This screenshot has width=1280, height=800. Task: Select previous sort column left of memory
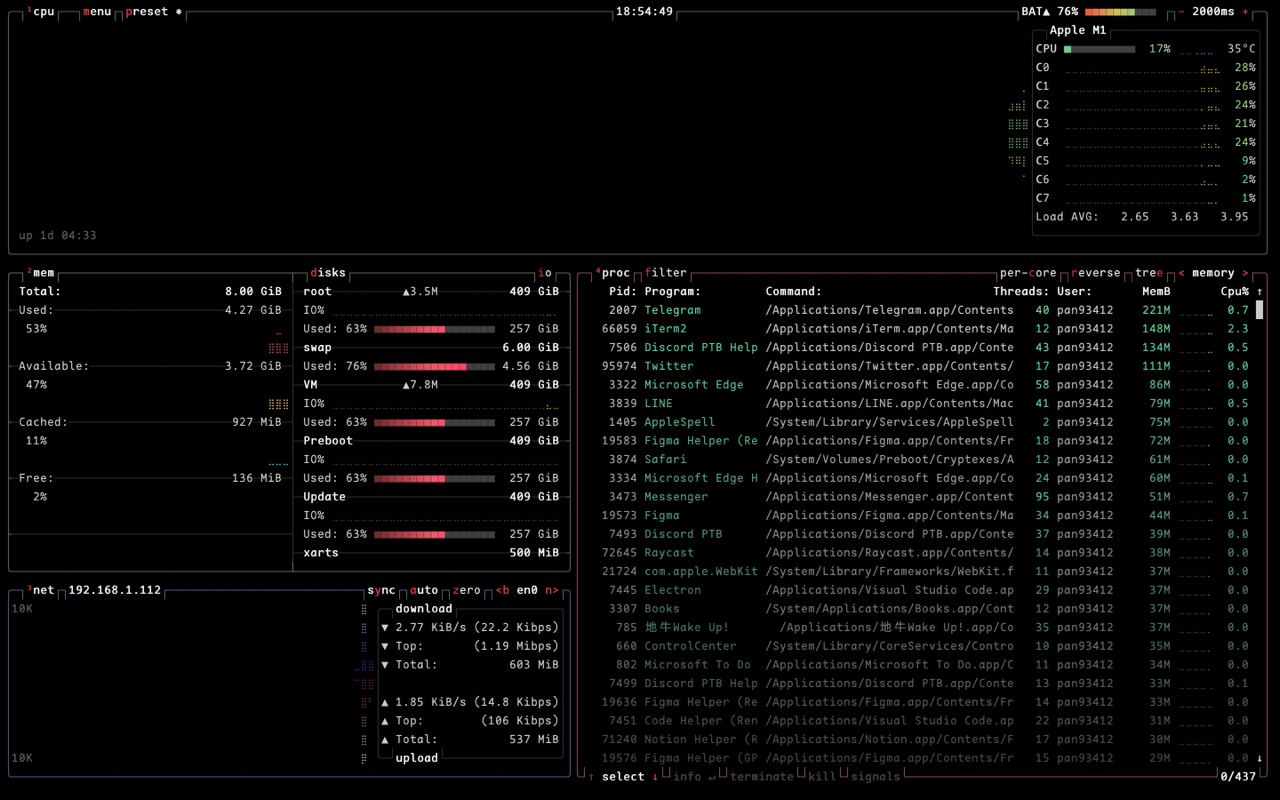click(1181, 273)
